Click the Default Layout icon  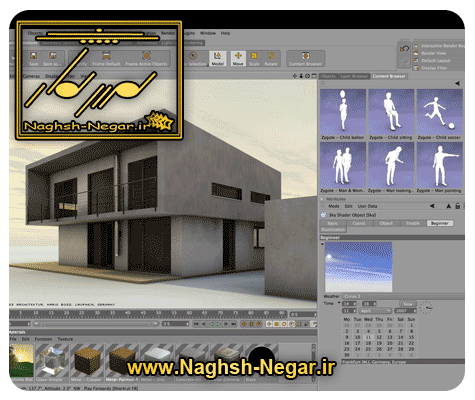pyautogui.click(x=416, y=60)
